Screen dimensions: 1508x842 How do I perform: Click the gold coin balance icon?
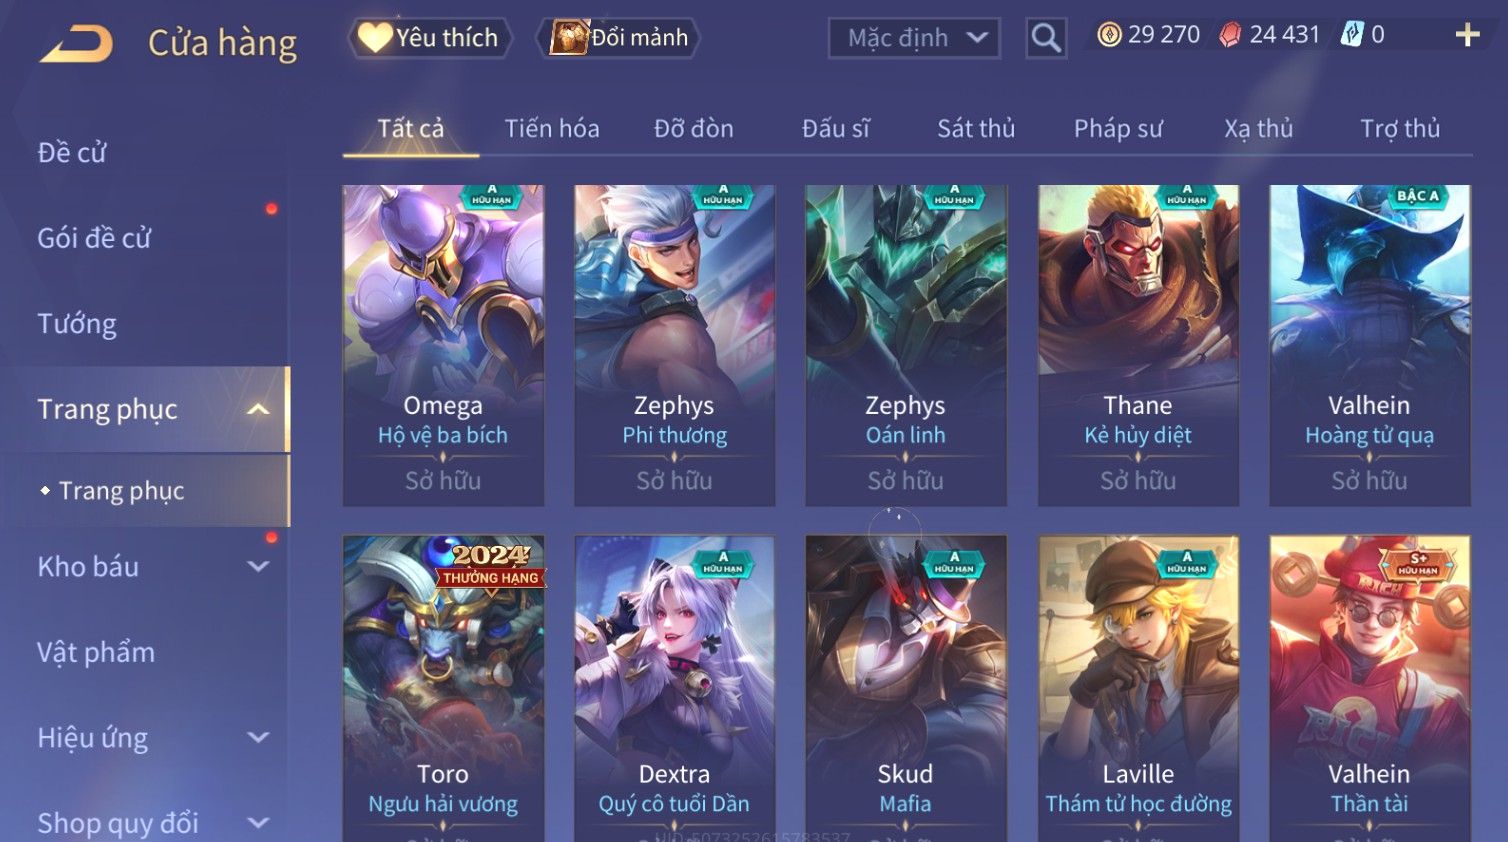[1109, 35]
